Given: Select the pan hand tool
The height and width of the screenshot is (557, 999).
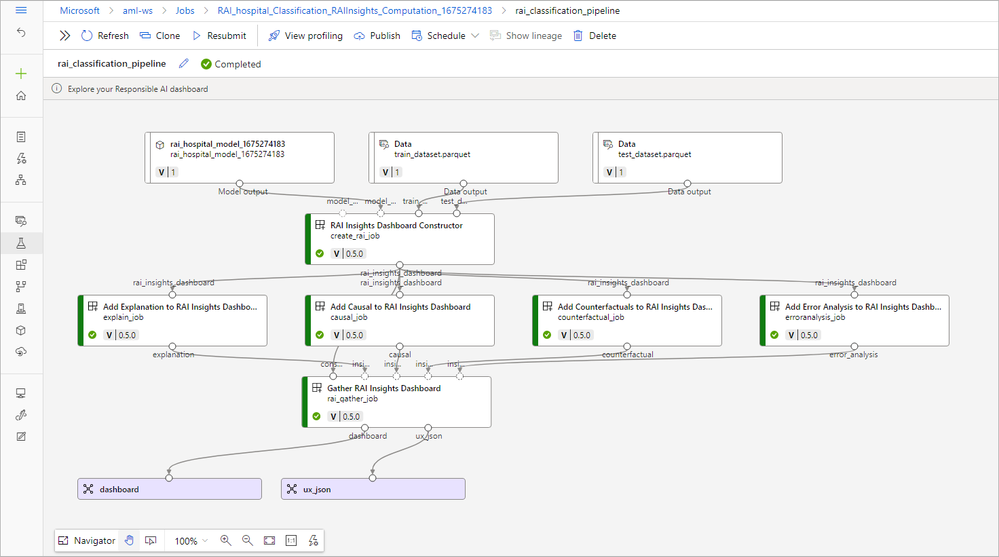Looking at the screenshot, I should 129,540.
